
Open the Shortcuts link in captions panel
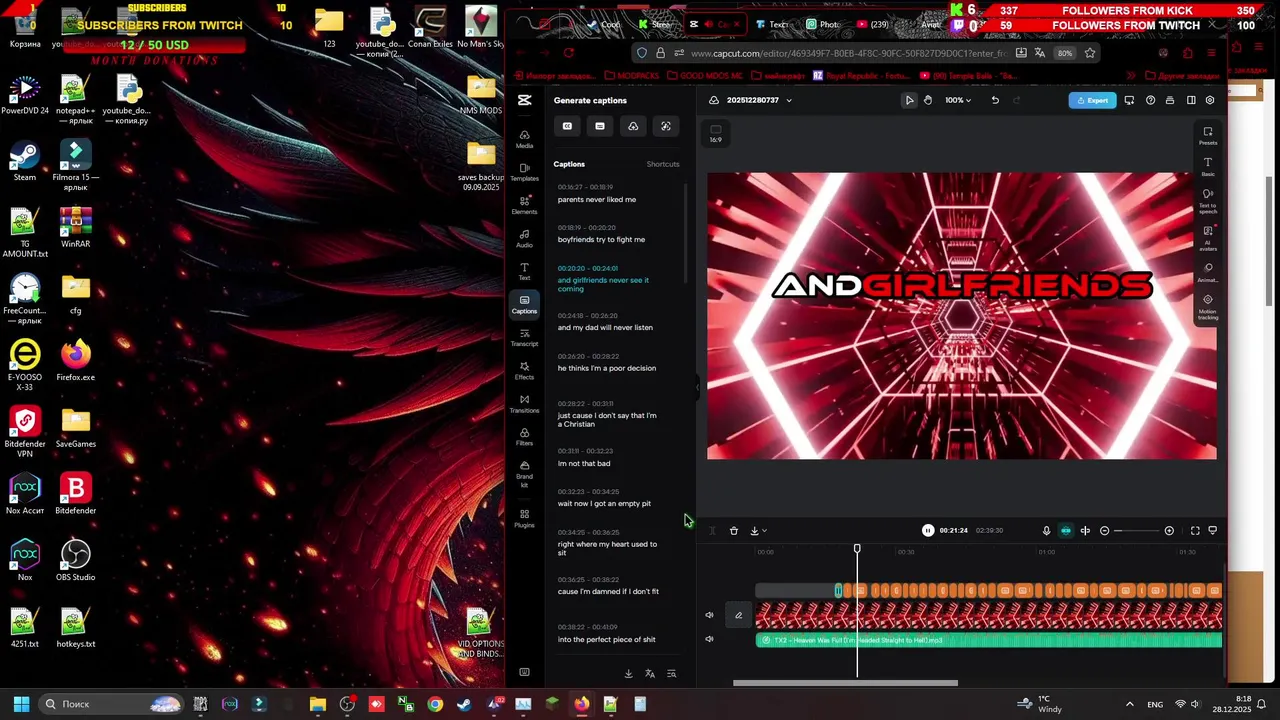point(663,164)
